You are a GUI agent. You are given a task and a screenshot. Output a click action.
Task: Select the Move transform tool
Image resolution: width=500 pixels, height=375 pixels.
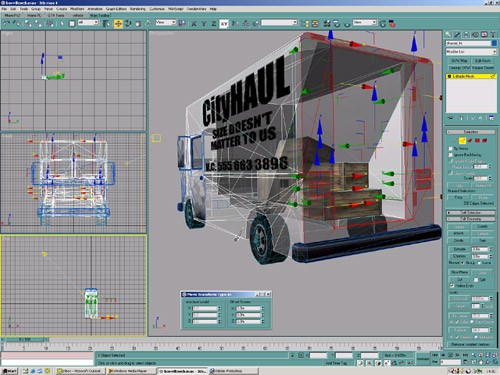coord(118,23)
